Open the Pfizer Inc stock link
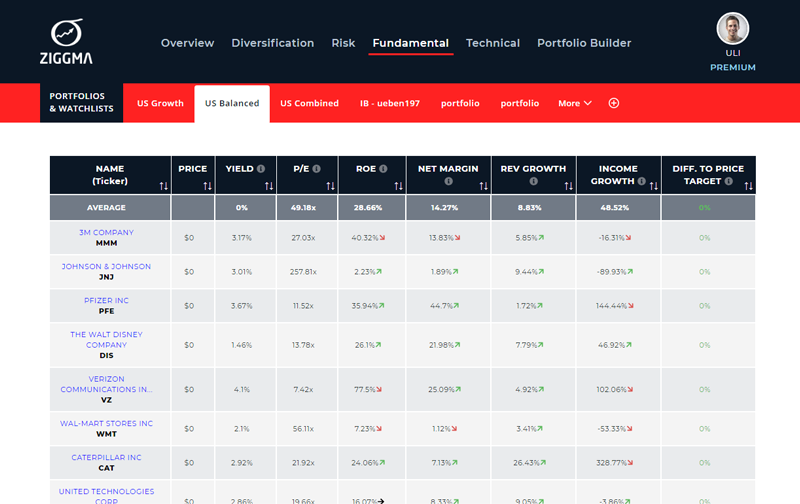This screenshot has width=800, height=504. pos(99,300)
